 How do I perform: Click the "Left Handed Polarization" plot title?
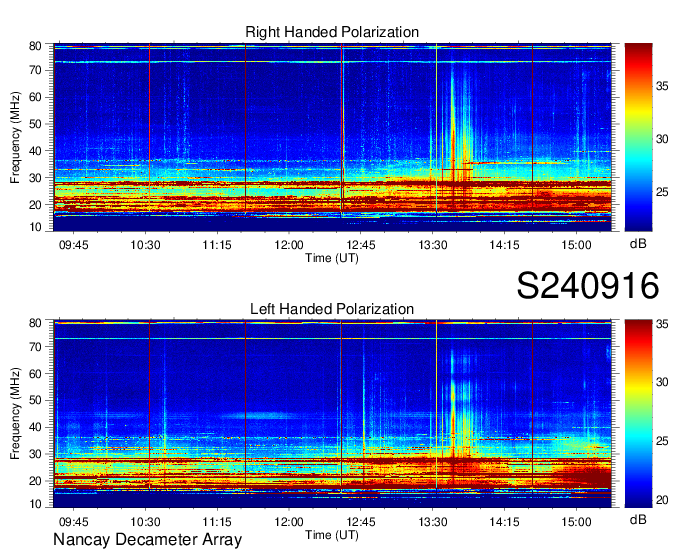[x=332, y=309]
